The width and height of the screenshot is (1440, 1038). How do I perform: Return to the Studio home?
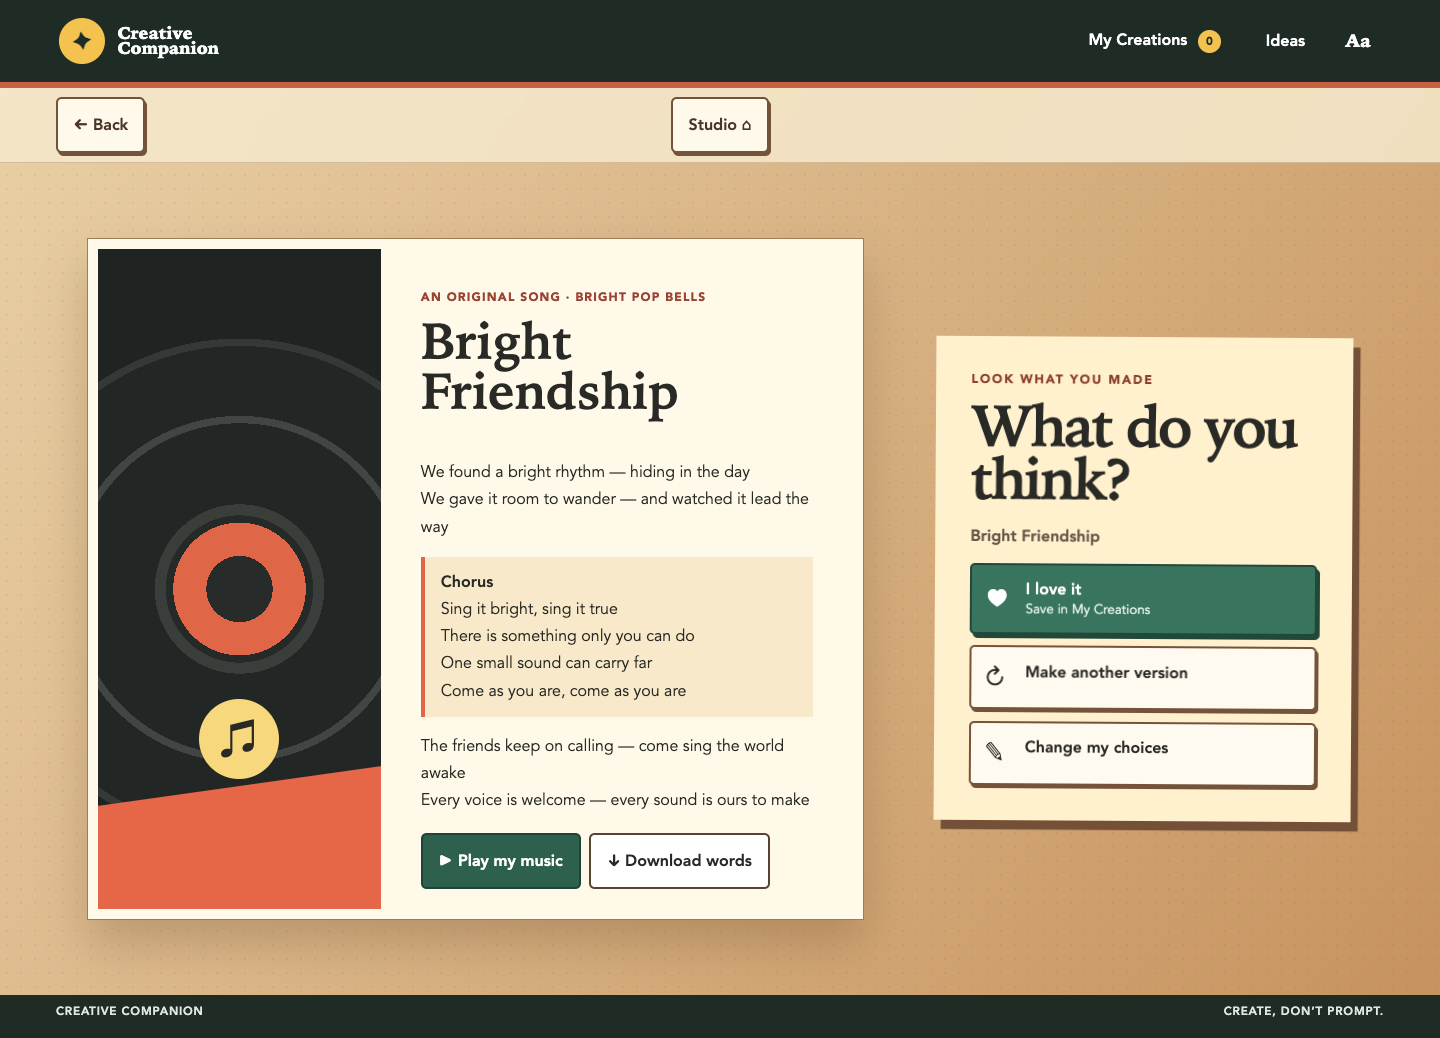(x=720, y=125)
